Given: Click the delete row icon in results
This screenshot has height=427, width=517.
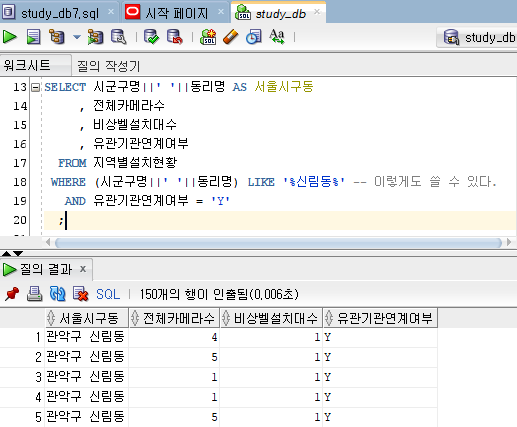Looking at the screenshot, I should 81,294.
